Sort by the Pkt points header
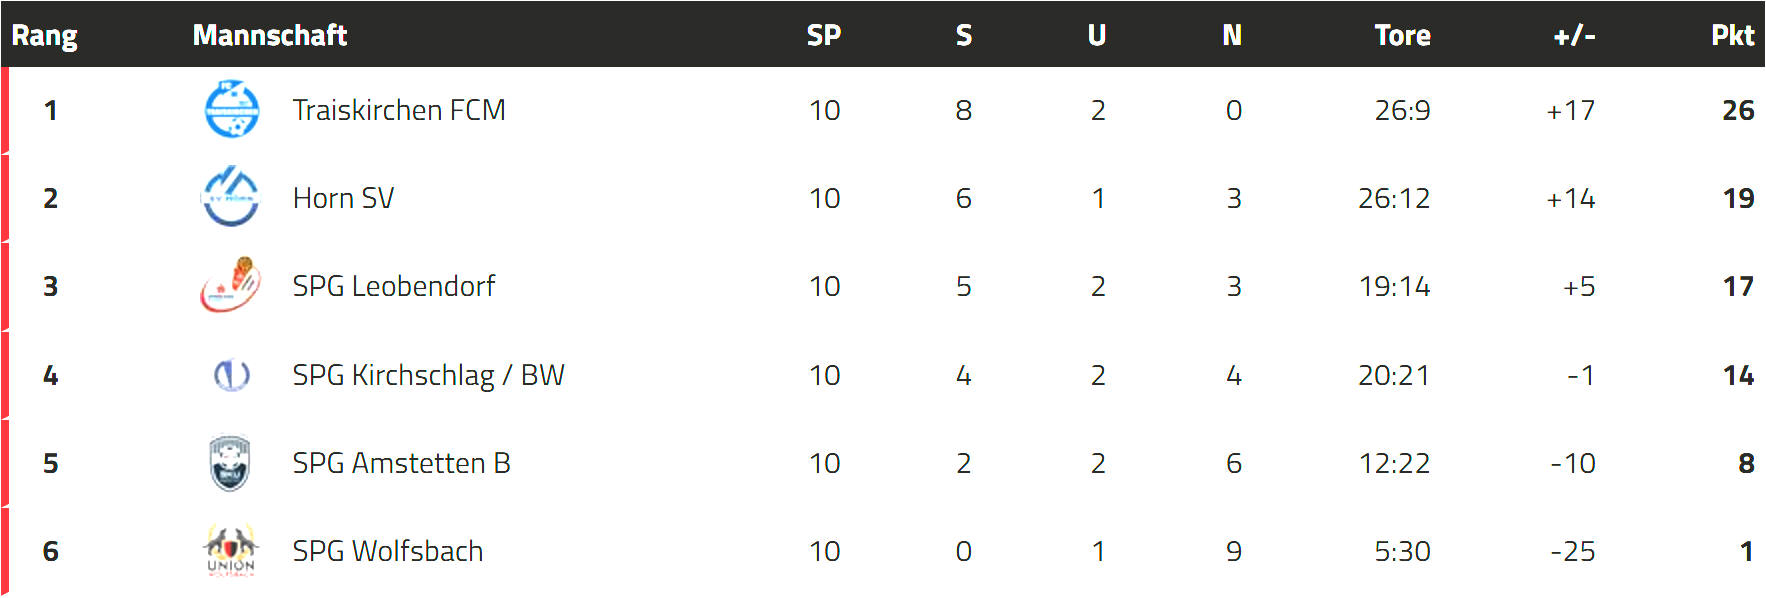Screen dimensions: 1766x598 click(1732, 35)
